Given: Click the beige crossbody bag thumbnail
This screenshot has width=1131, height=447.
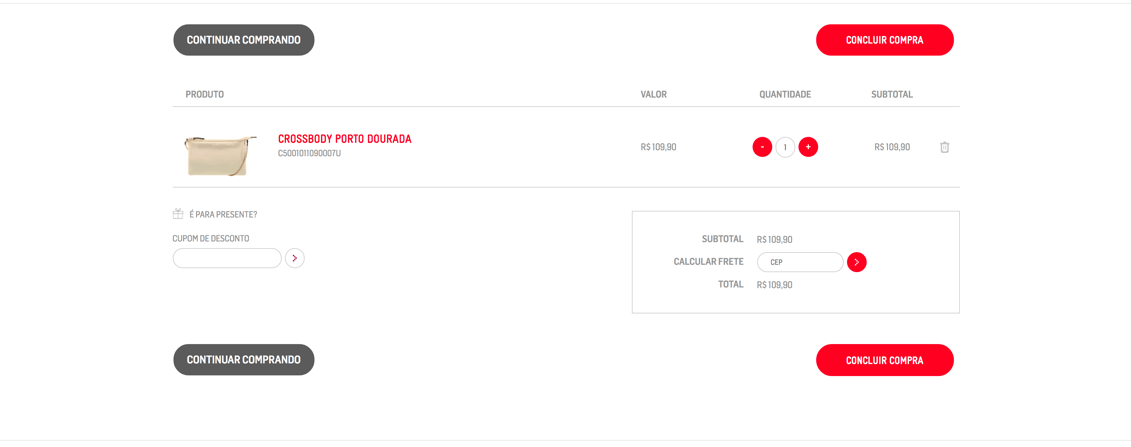Looking at the screenshot, I should pos(219,154).
